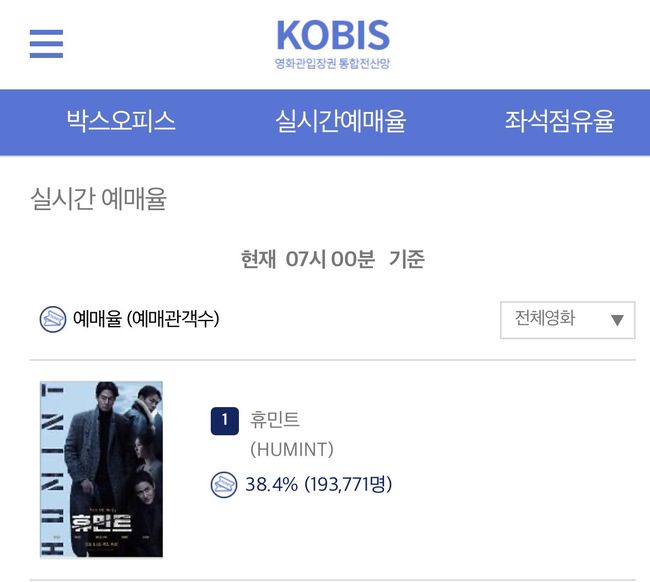This screenshot has height=582, width=650.
Task: Click the arrow on the 전체영화 dropdown
Action: pyautogui.click(x=617, y=320)
